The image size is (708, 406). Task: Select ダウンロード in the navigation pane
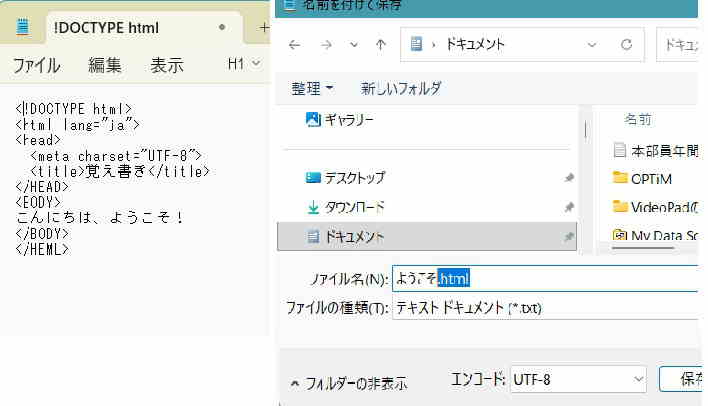click(x=345, y=207)
